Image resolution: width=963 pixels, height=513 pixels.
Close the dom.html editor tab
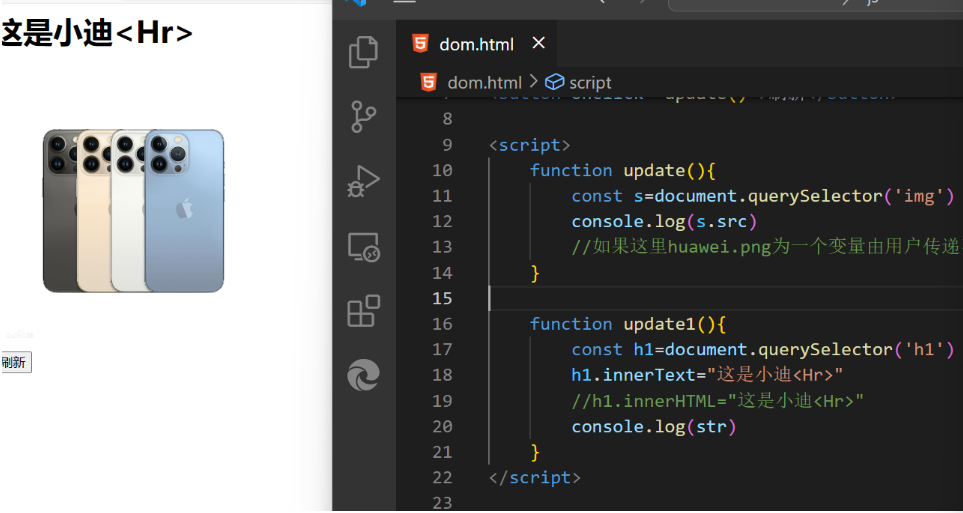coord(539,43)
